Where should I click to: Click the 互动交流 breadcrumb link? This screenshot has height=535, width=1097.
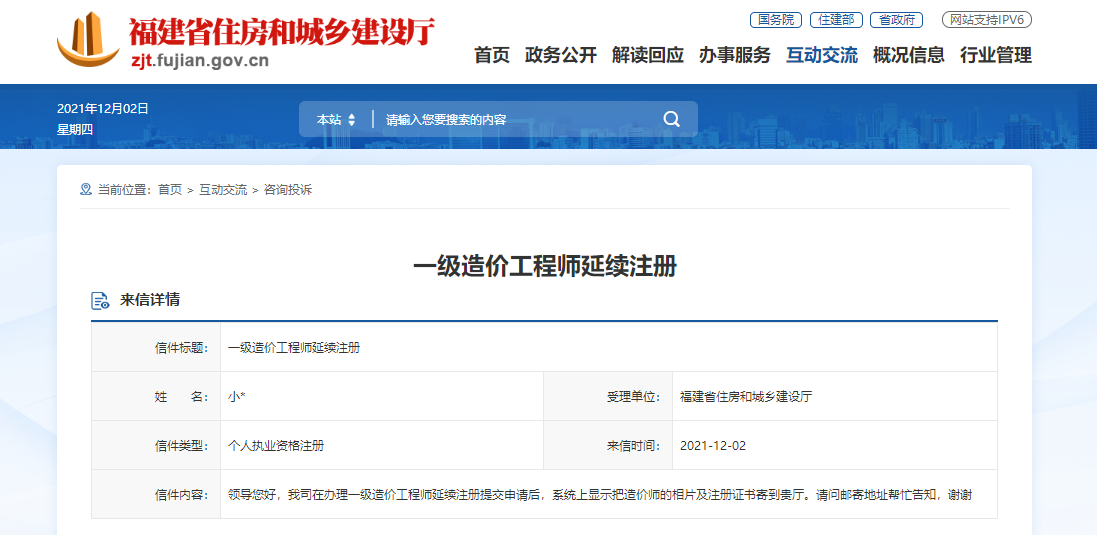(223, 190)
